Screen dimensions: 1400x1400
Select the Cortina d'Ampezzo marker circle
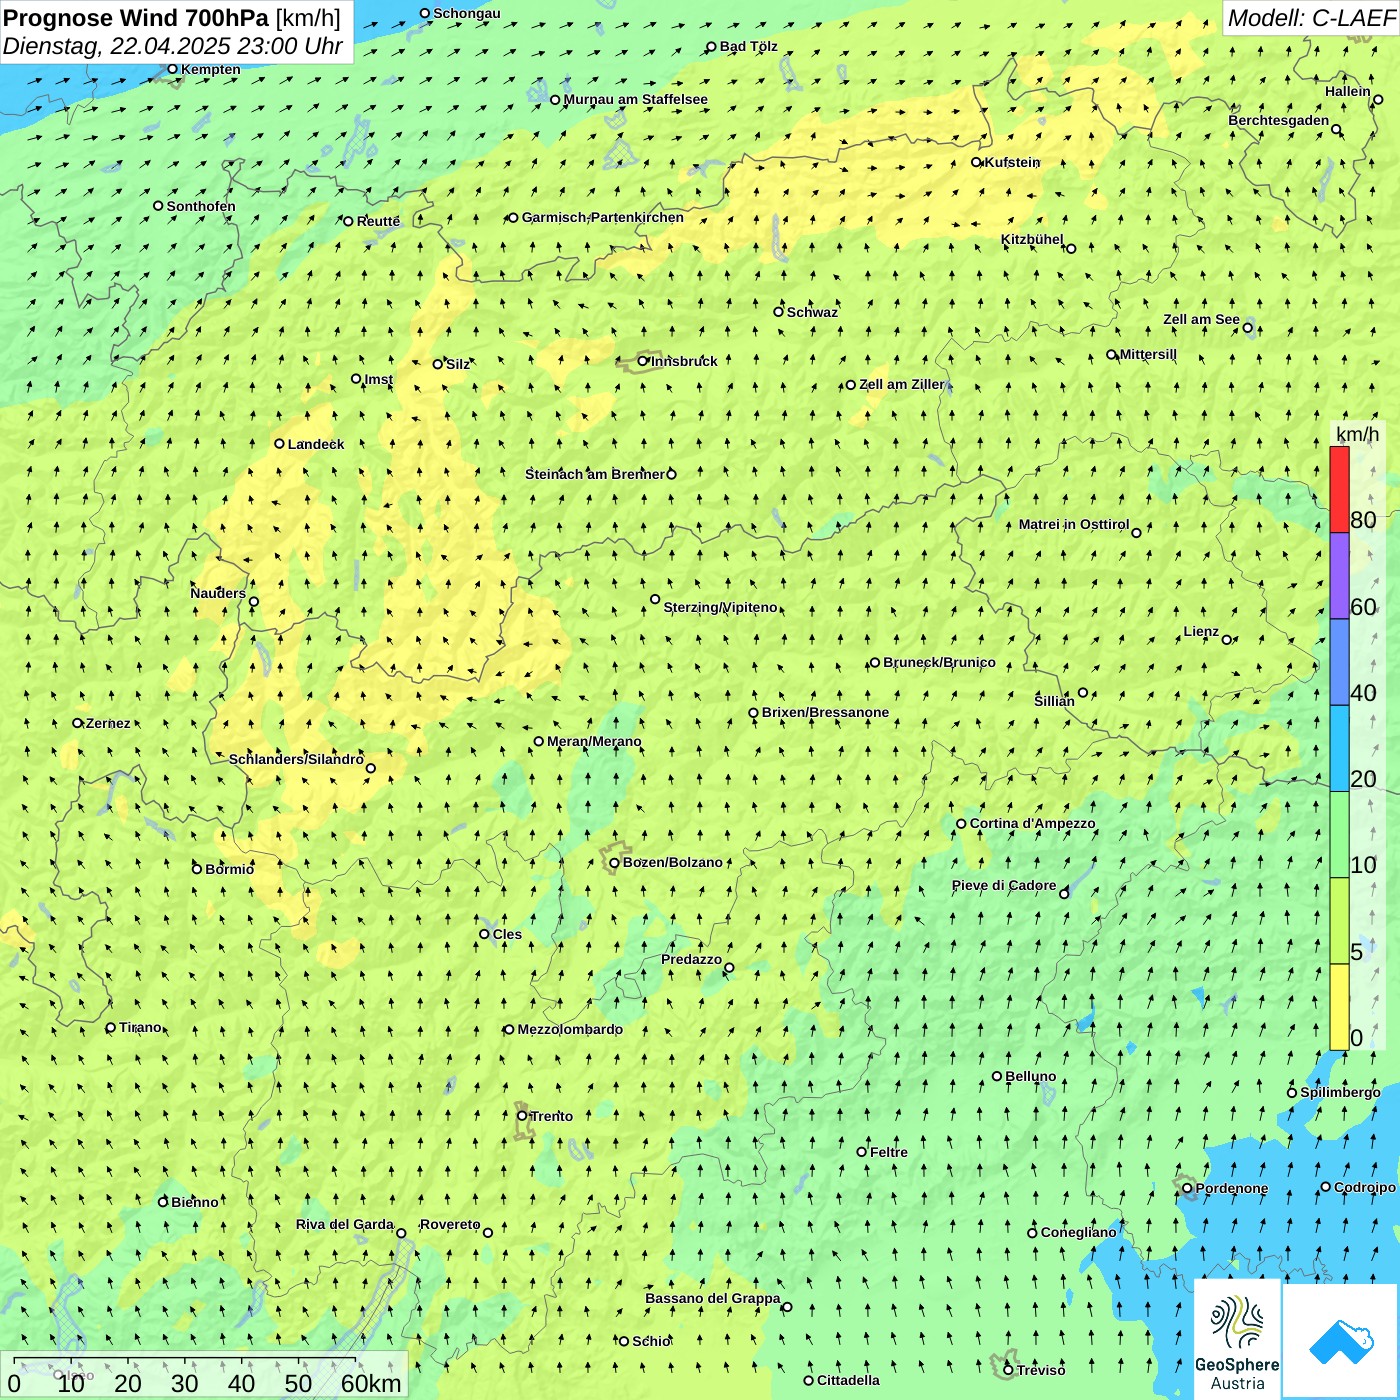(x=961, y=824)
